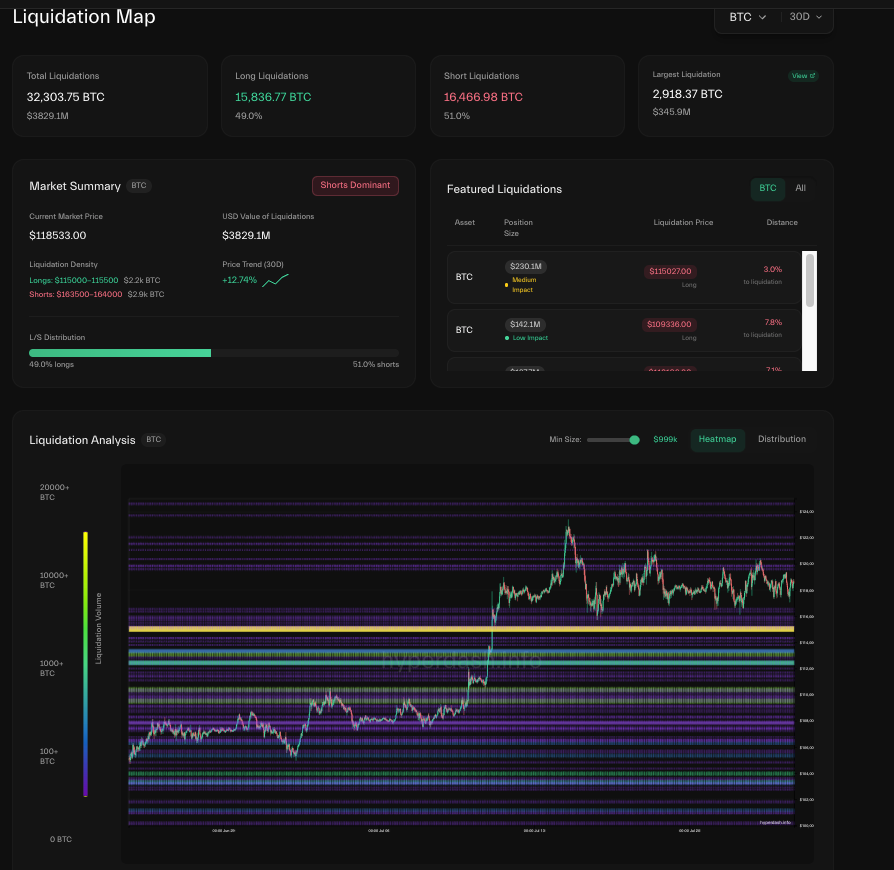The height and width of the screenshot is (870, 894).
Task: Click the View link on Largest Liquidation
Action: pos(803,76)
